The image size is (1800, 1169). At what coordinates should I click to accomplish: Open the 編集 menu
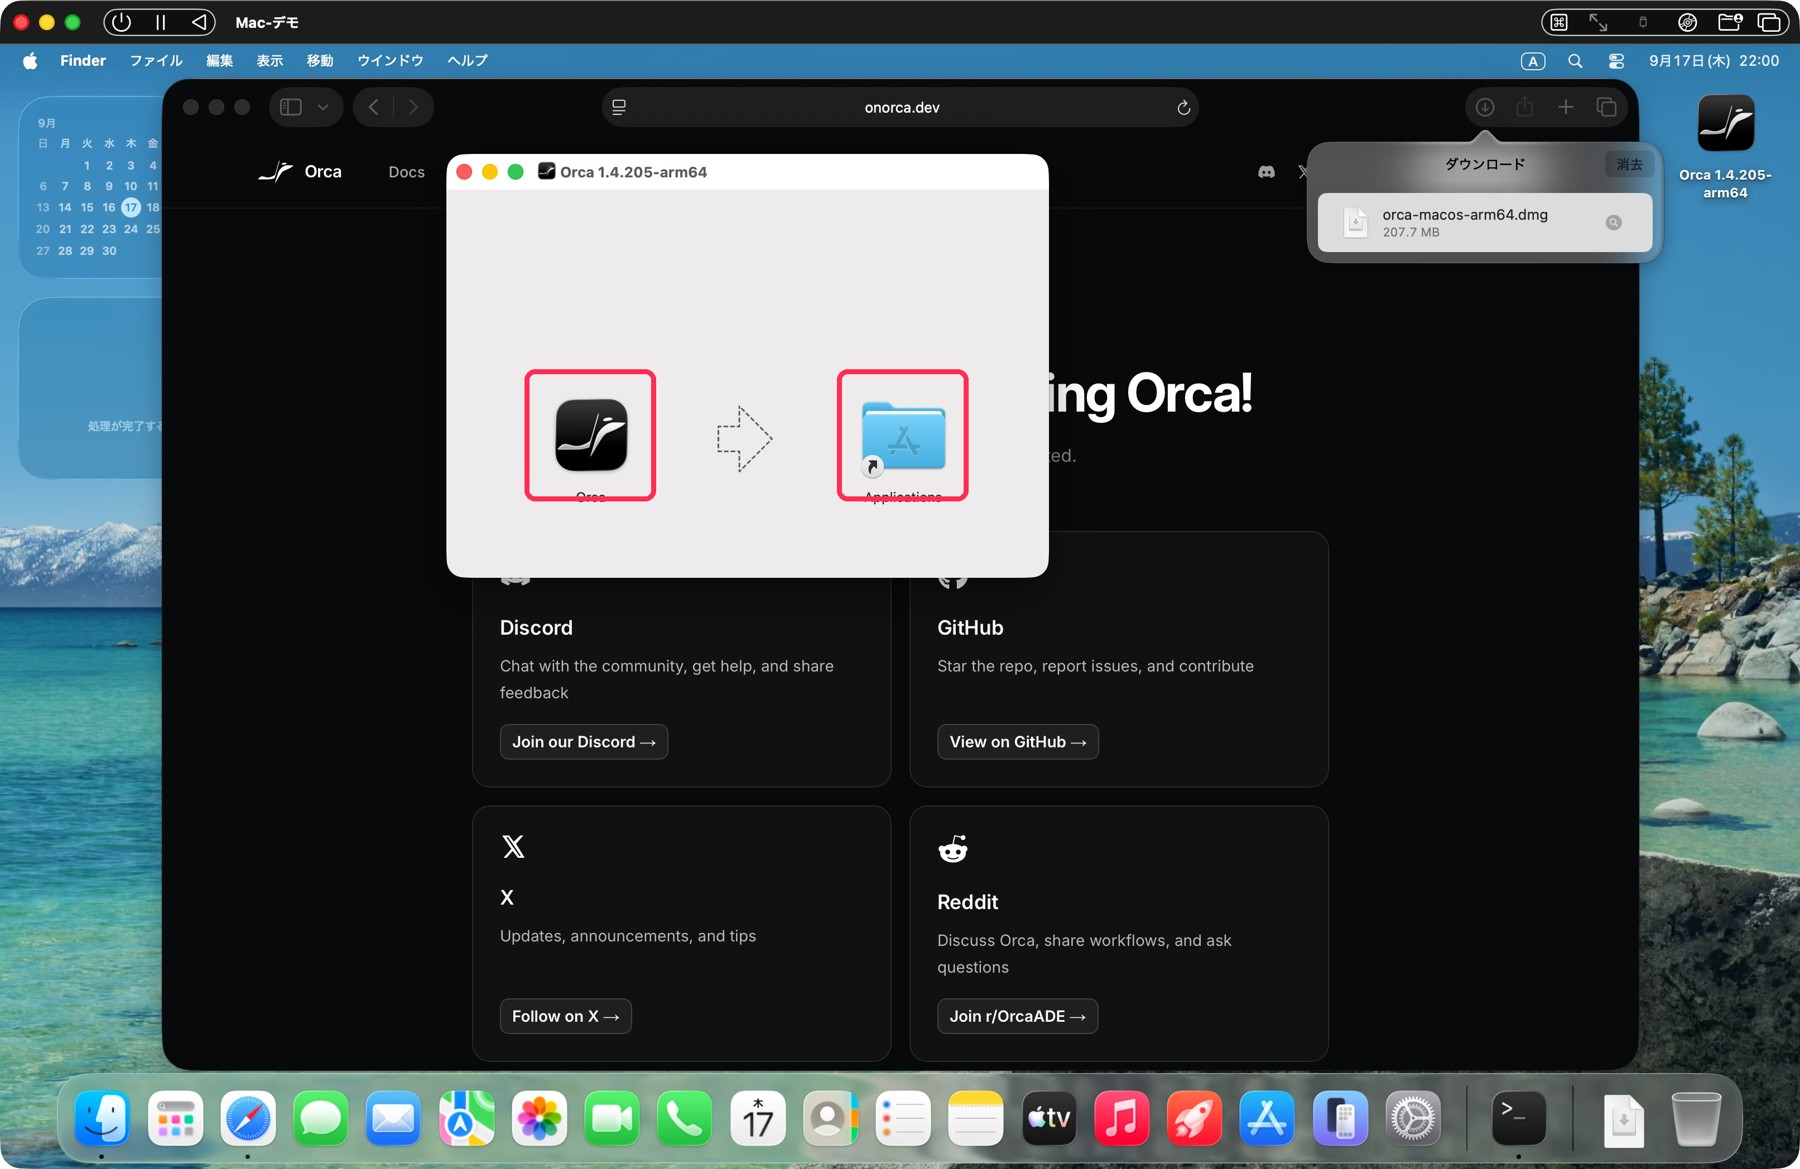219,61
